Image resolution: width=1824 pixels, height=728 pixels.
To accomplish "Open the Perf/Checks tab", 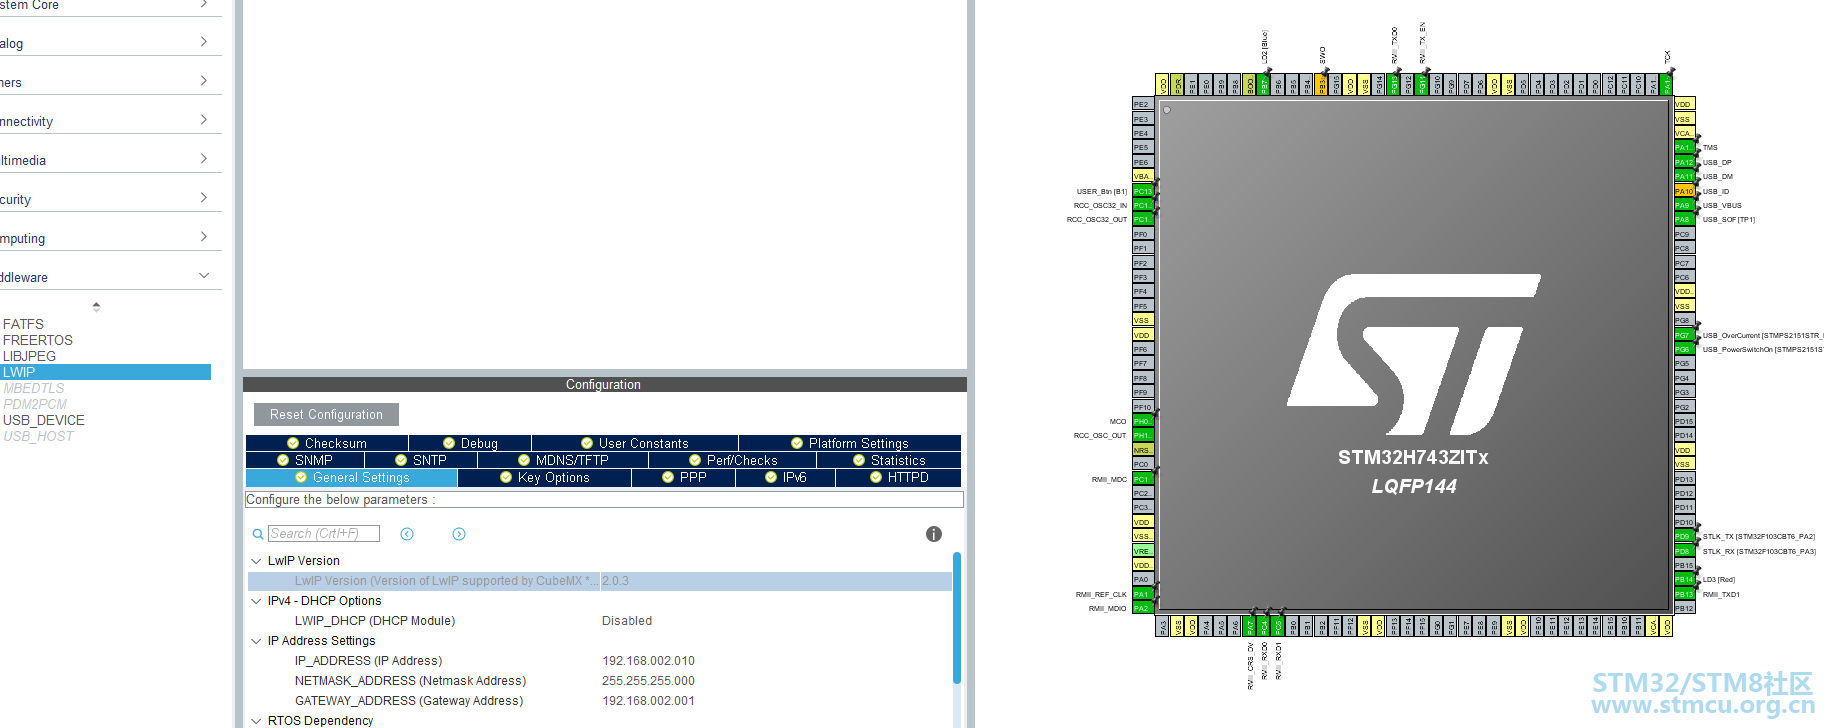I will 733,460.
